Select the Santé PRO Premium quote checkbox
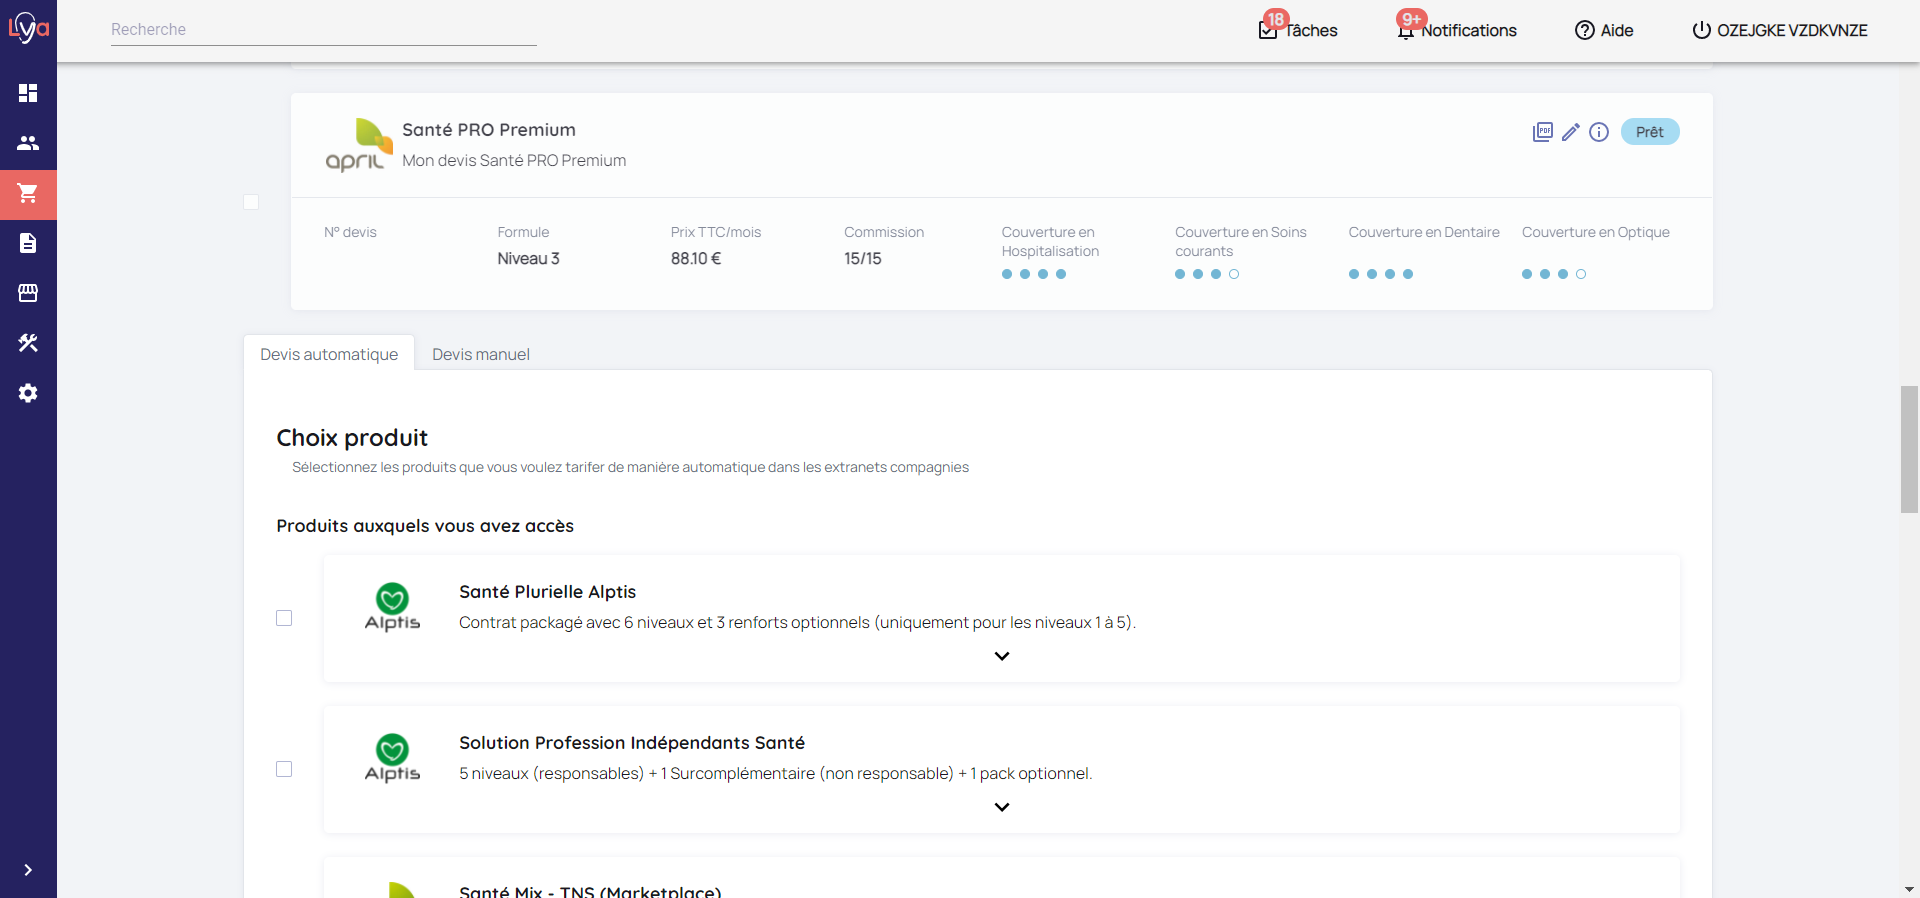1920x898 pixels. [x=251, y=202]
